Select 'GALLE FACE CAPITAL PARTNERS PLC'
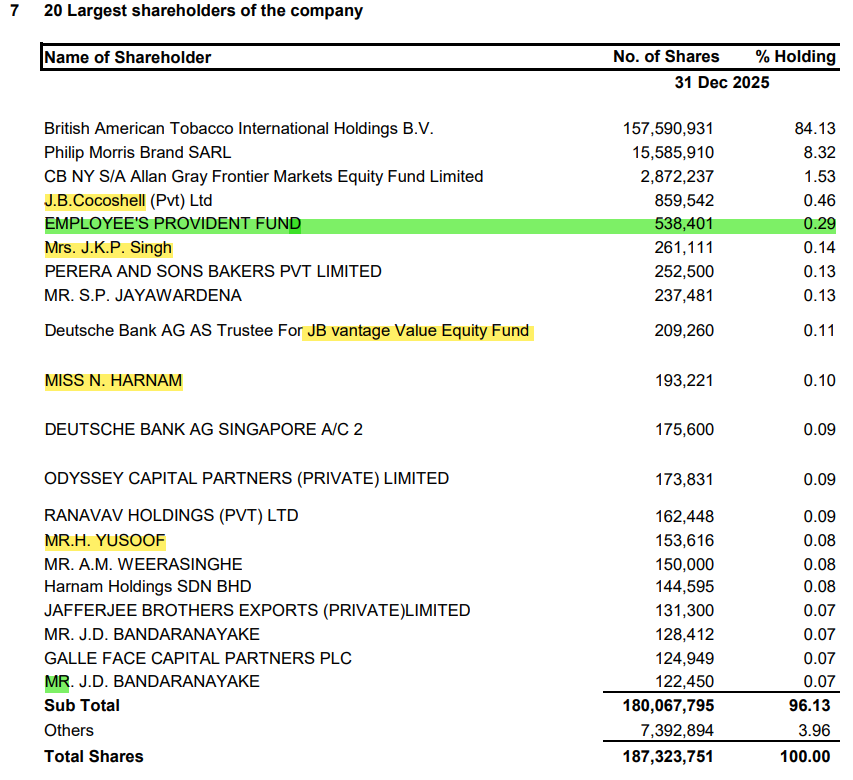Viewport: 853px width, 780px height. click(x=197, y=658)
